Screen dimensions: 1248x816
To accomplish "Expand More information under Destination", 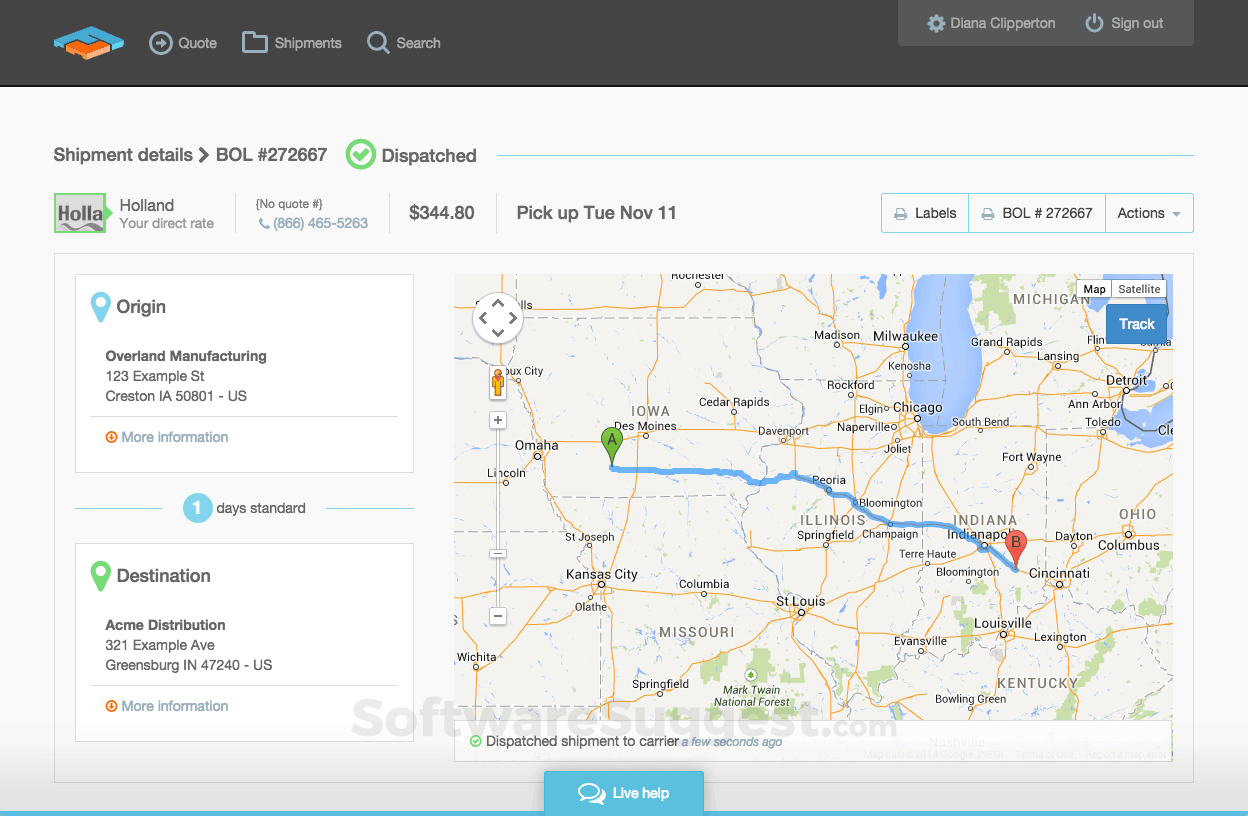I will click(x=174, y=706).
